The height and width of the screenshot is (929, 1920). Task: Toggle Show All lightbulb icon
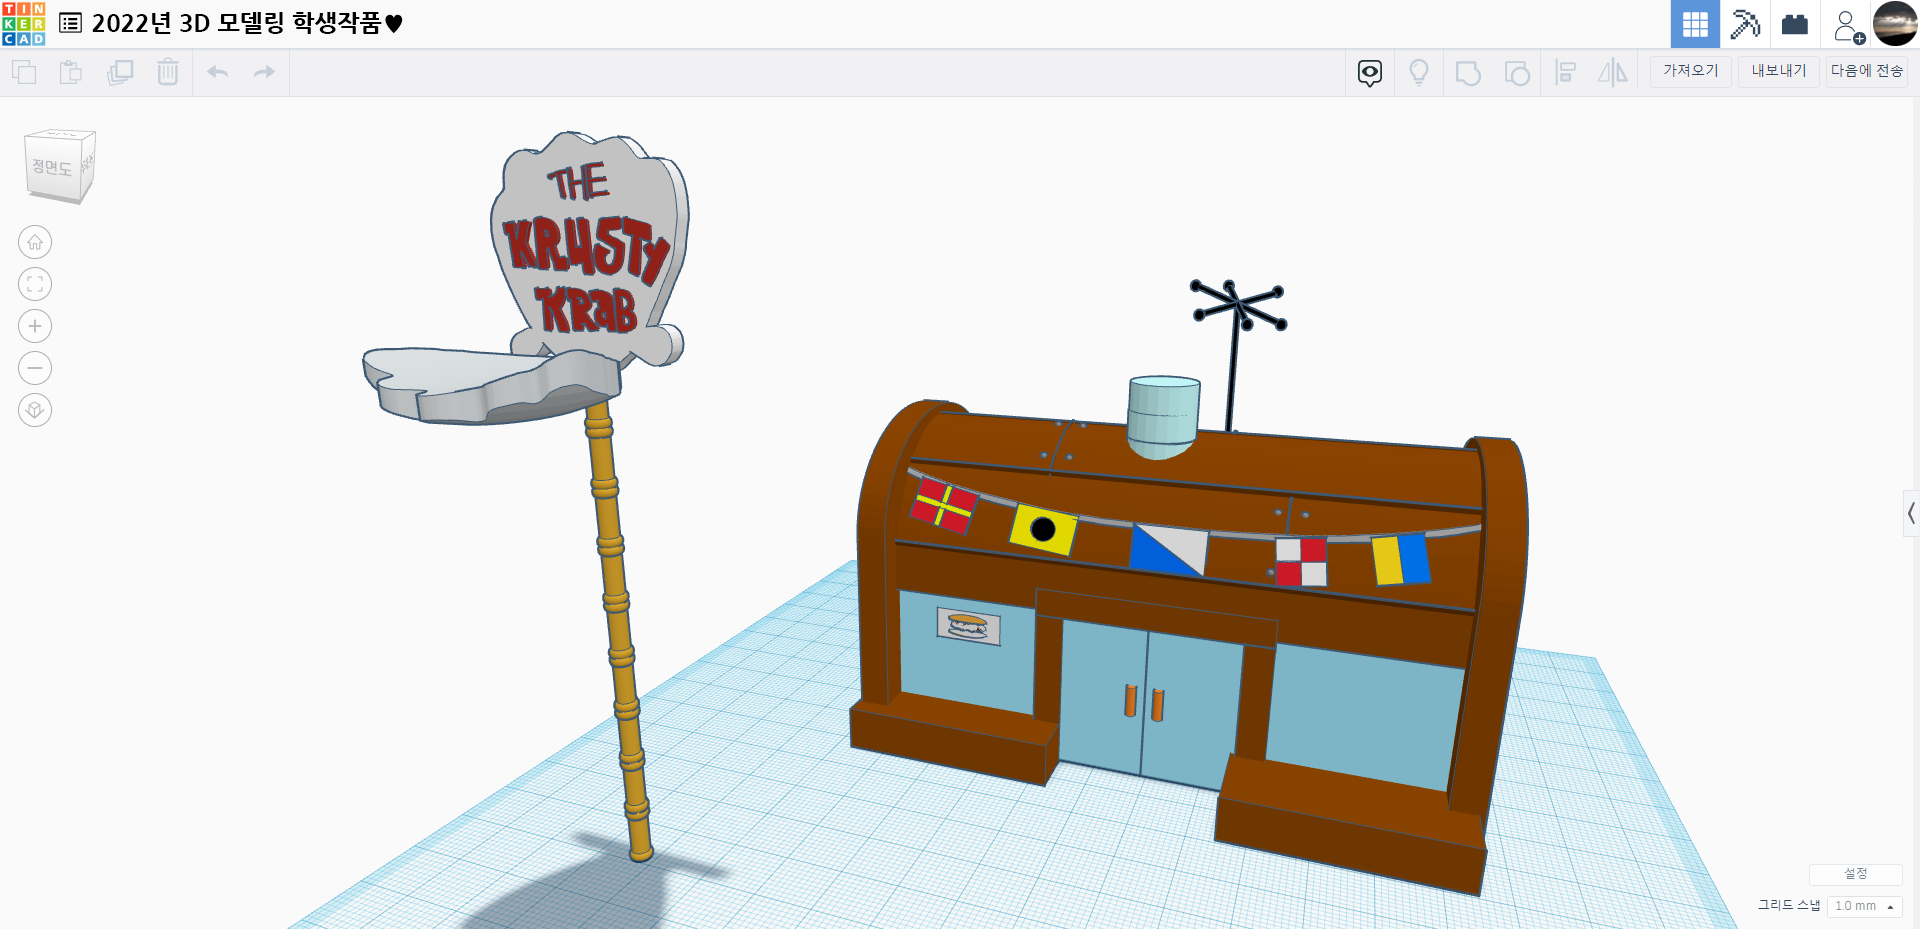tap(1419, 73)
